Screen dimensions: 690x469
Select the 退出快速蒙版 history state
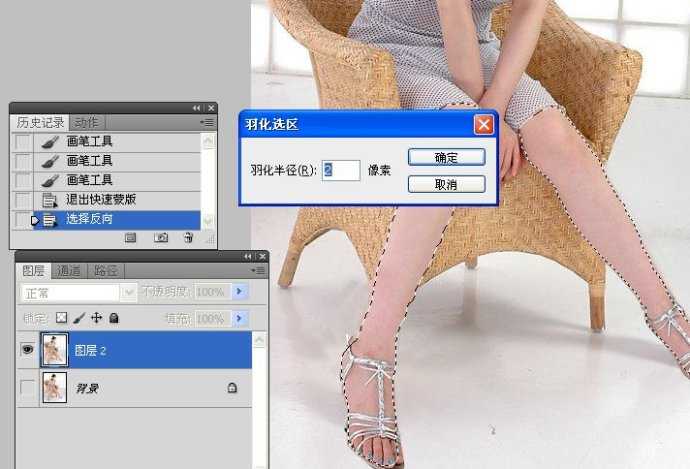[x=117, y=200]
